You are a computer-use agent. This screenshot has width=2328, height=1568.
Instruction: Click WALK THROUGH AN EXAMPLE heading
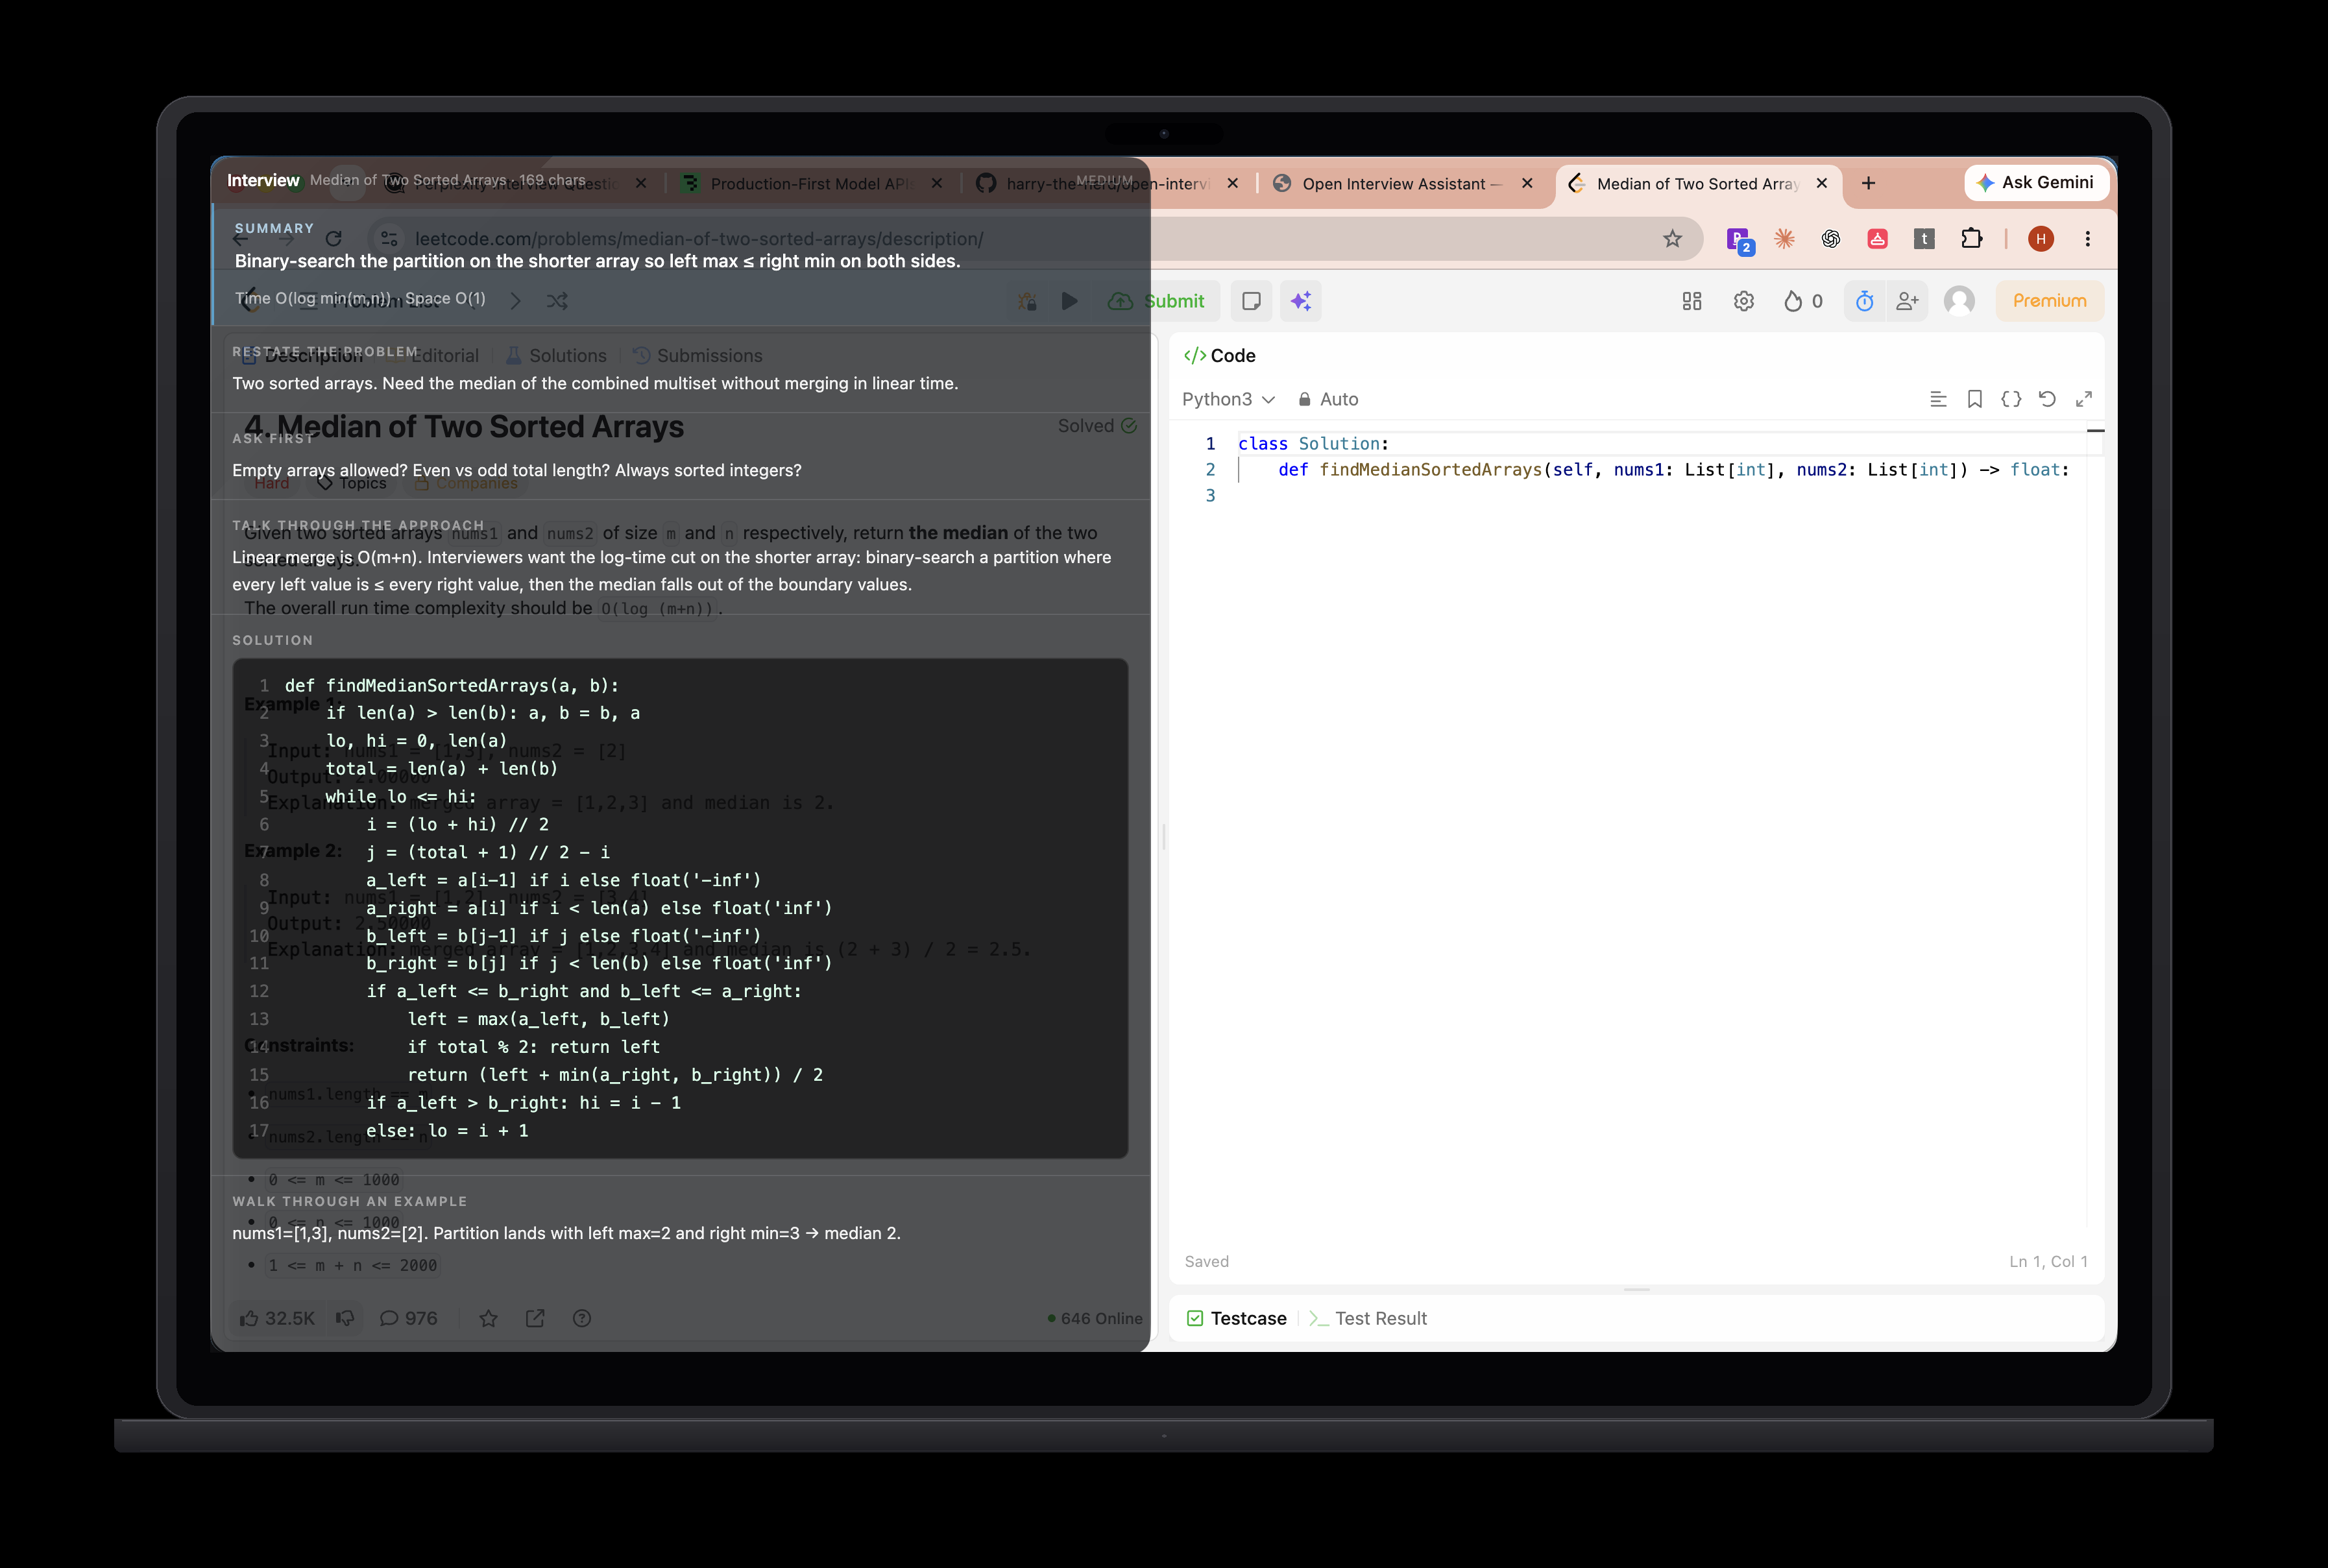tap(350, 1201)
